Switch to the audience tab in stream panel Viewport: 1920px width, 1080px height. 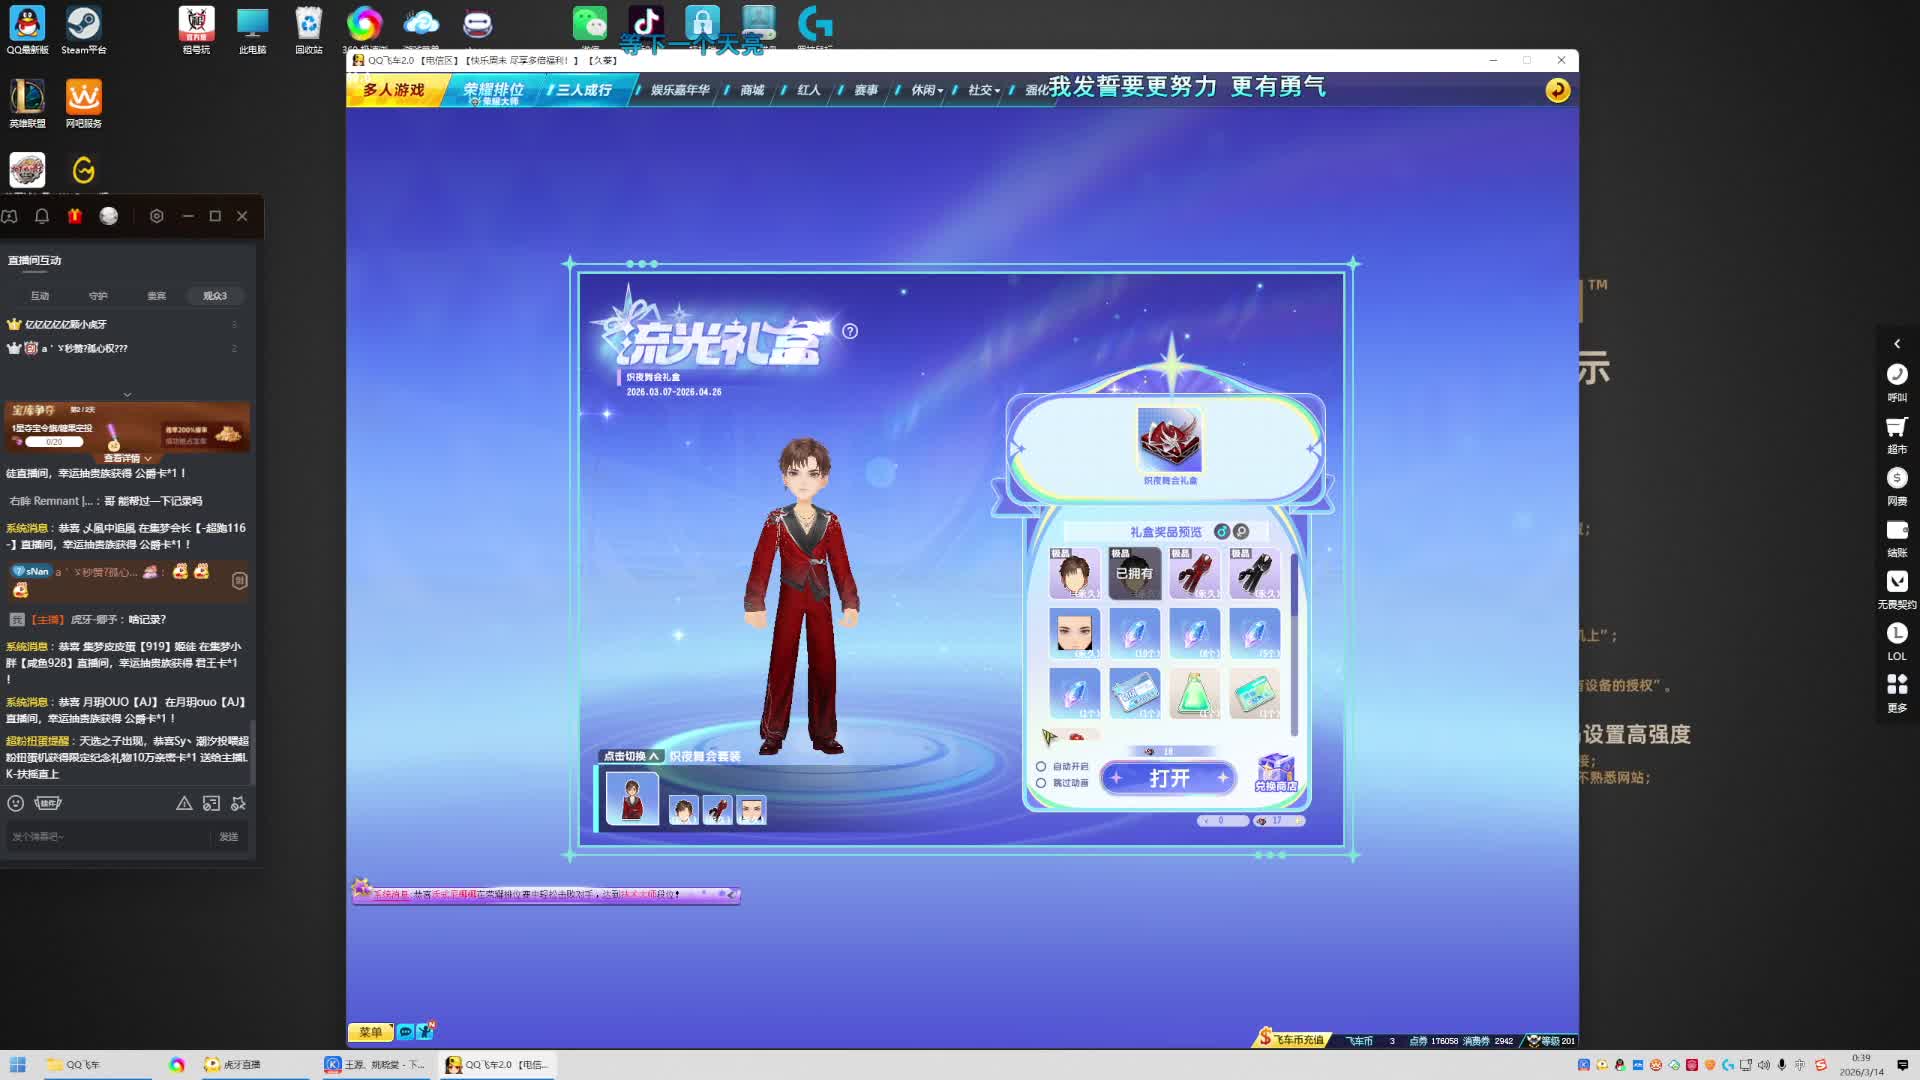[x=215, y=296]
